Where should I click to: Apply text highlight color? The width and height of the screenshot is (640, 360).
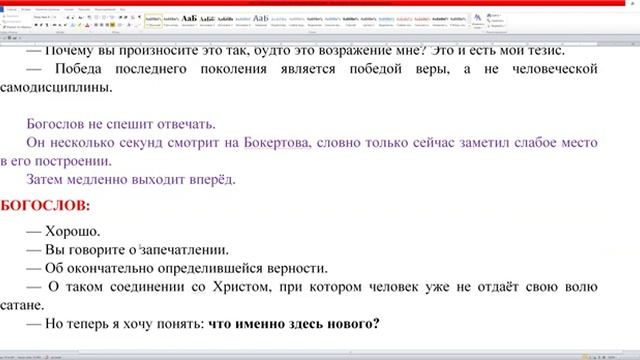[80, 25]
